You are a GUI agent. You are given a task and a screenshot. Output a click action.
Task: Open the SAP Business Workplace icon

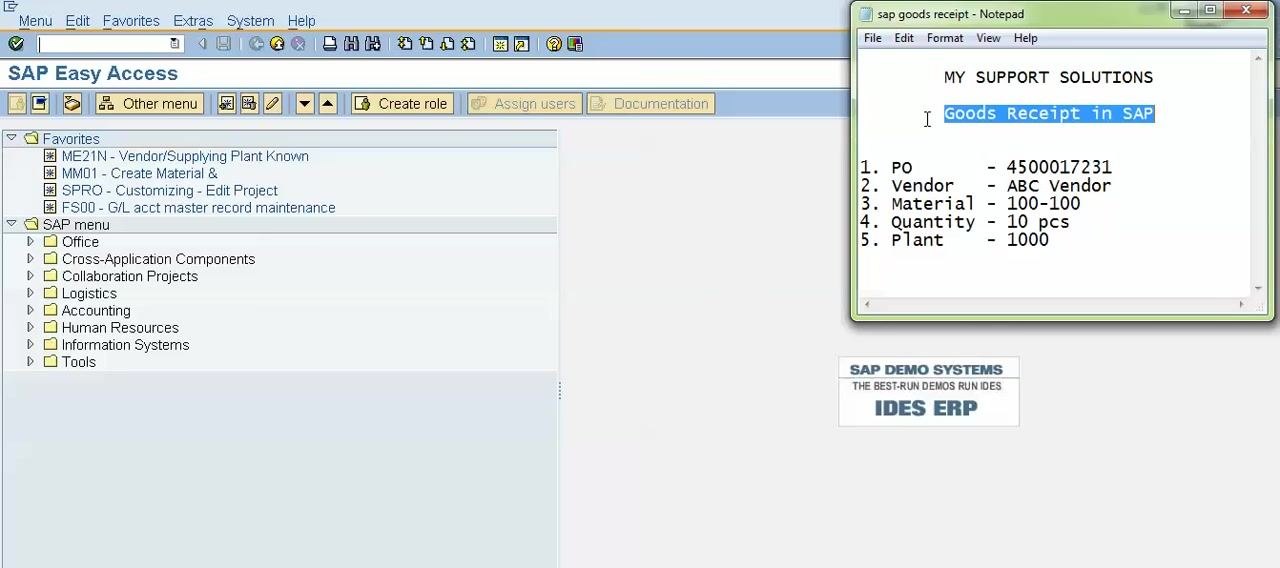(72, 104)
